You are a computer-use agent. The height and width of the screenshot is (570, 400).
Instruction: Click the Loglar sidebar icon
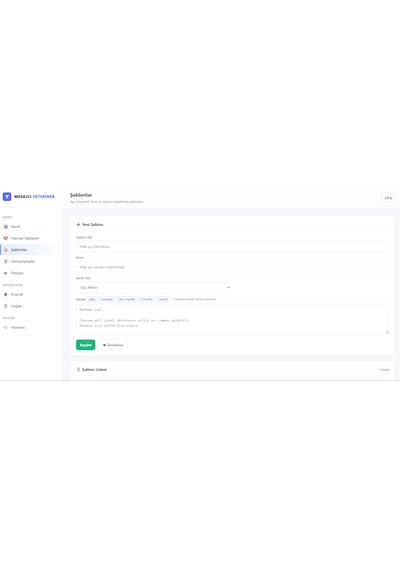point(5,306)
